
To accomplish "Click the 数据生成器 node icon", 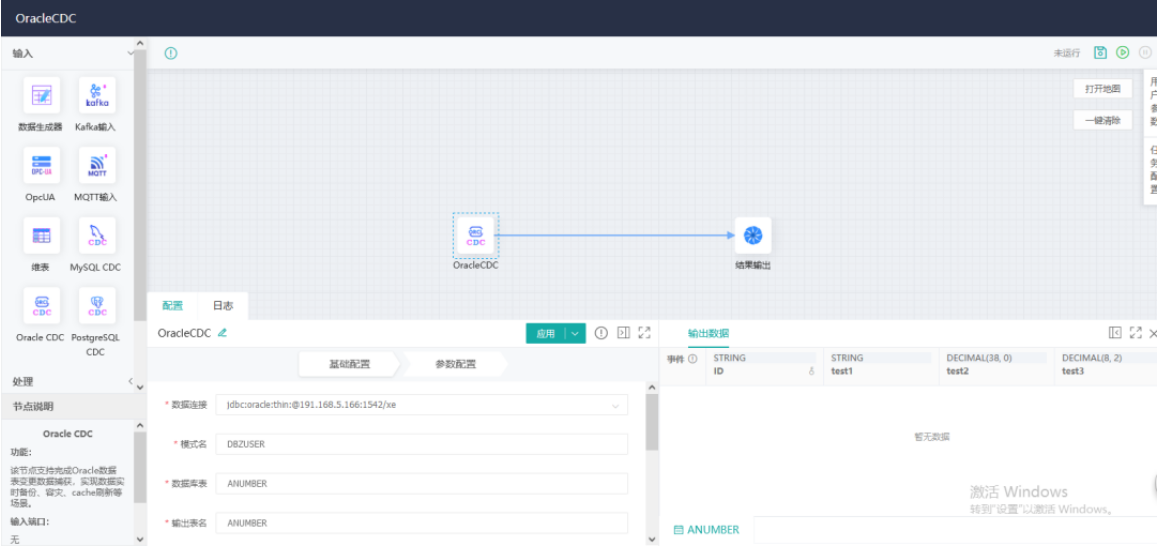I will click(42, 95).
